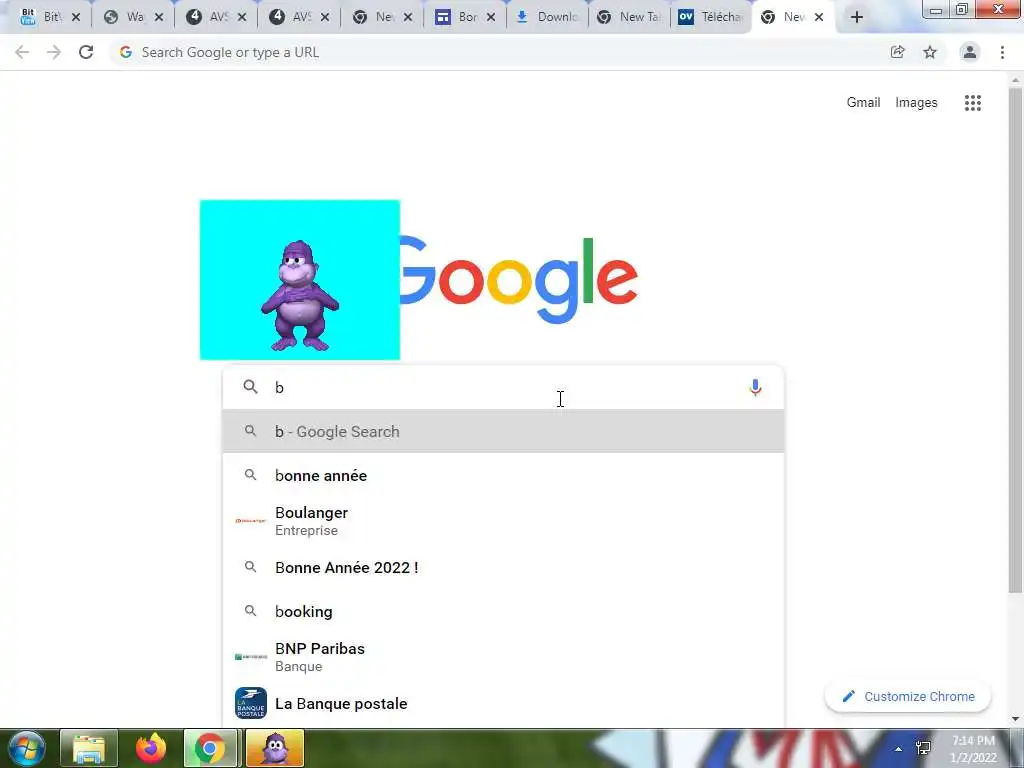Launch Firefox from the taskbar
The width and height of the screenshot is (1024, 768).
tap(151, 748)
